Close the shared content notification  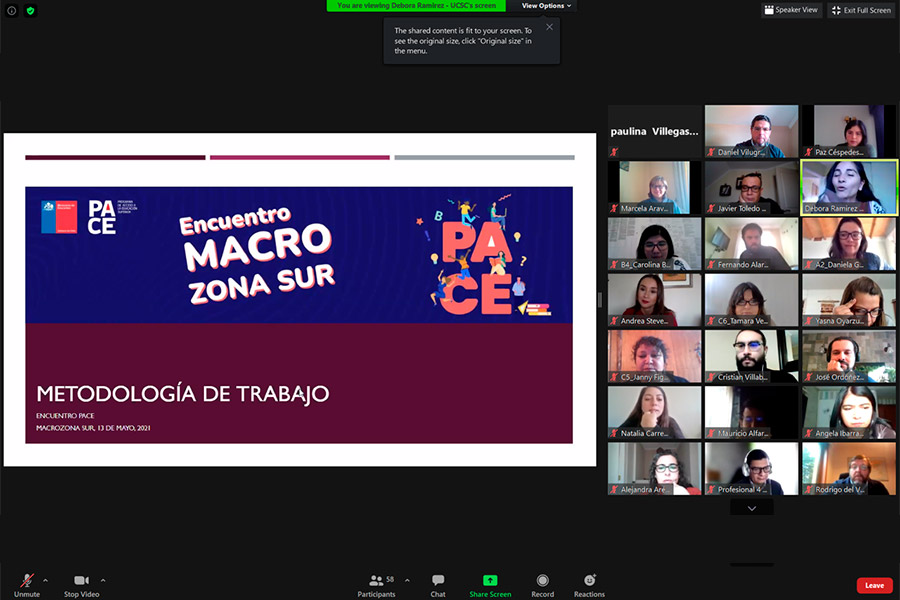(549, 27)
